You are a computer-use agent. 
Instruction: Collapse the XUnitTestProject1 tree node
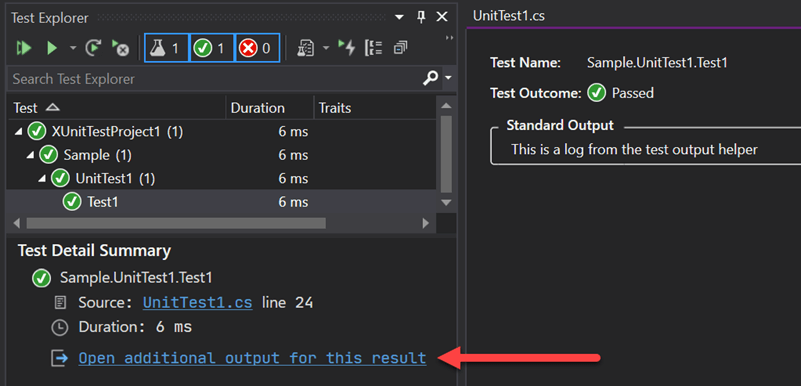pyautogui.click(x=18, y=132)
